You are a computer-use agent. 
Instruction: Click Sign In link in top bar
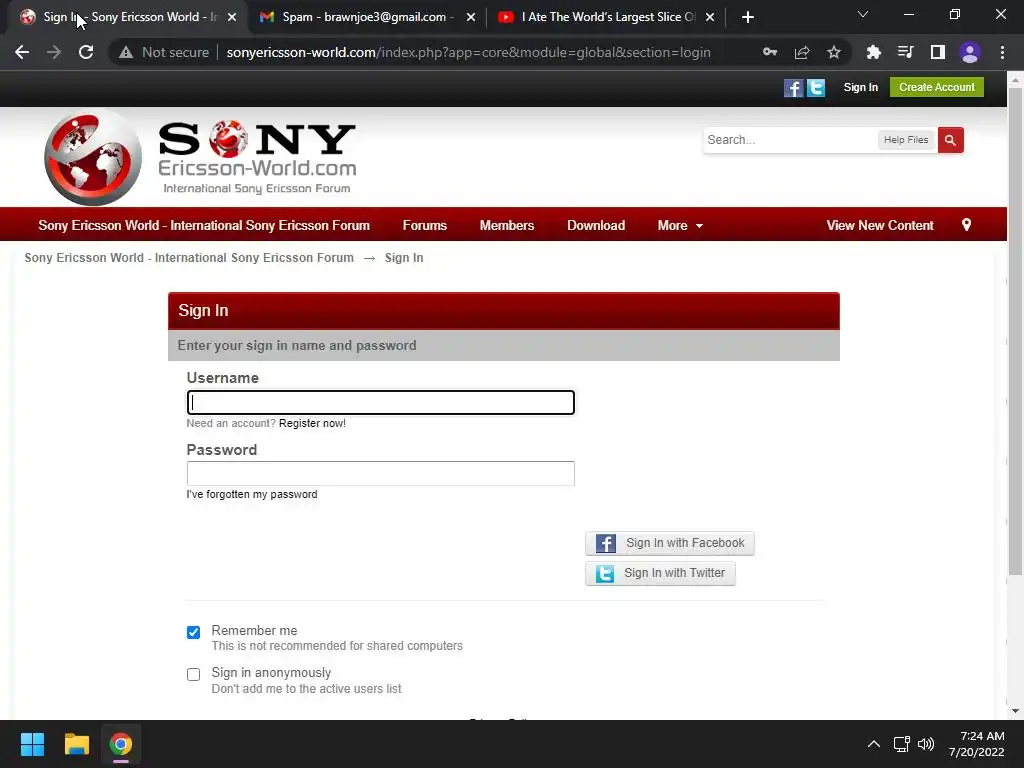click(x=860, y=87)
